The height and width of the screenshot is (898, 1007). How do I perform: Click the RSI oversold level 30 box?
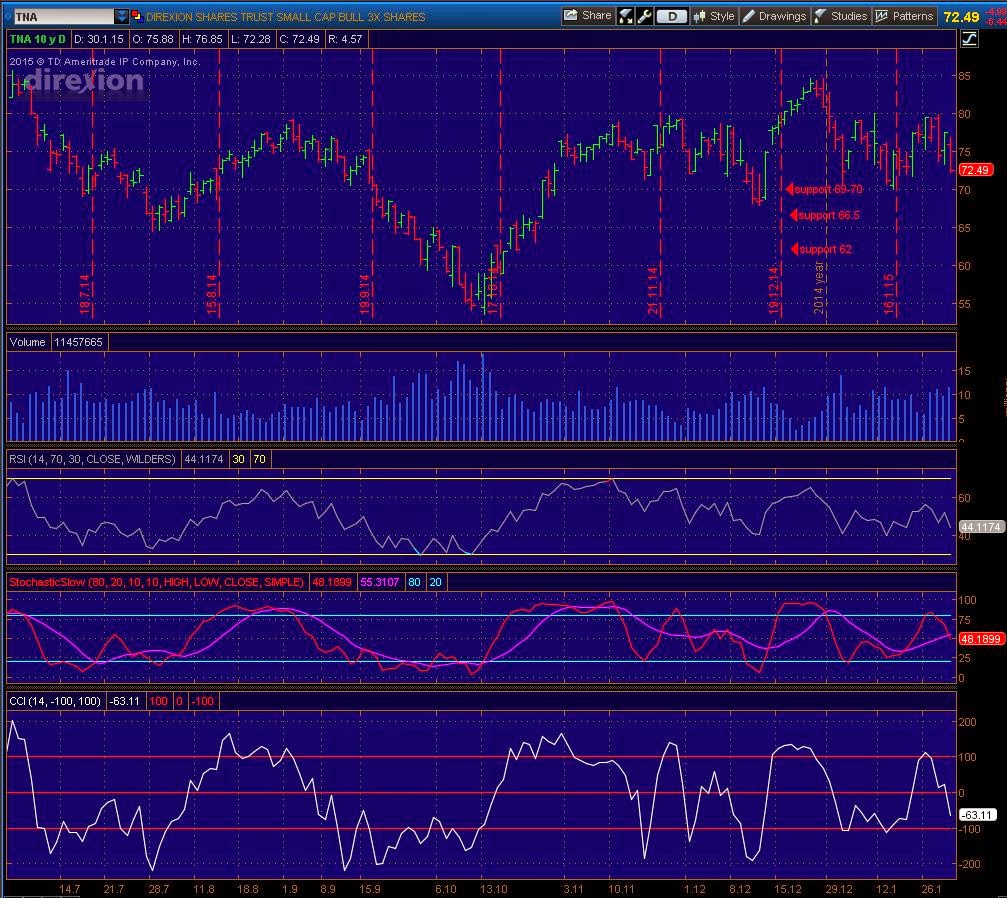pos(238,459)
